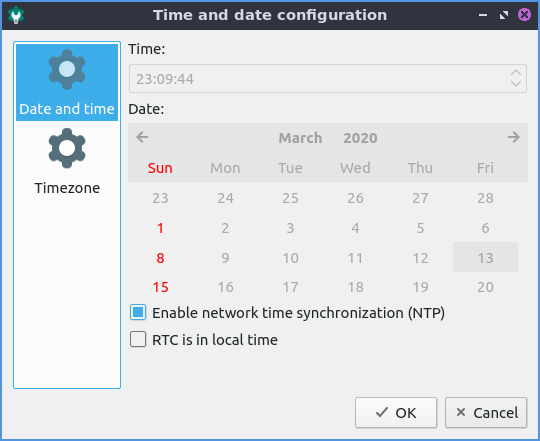
Task: Disable network time synchronization (NTP) checkbox
Action: click(138, 312)
